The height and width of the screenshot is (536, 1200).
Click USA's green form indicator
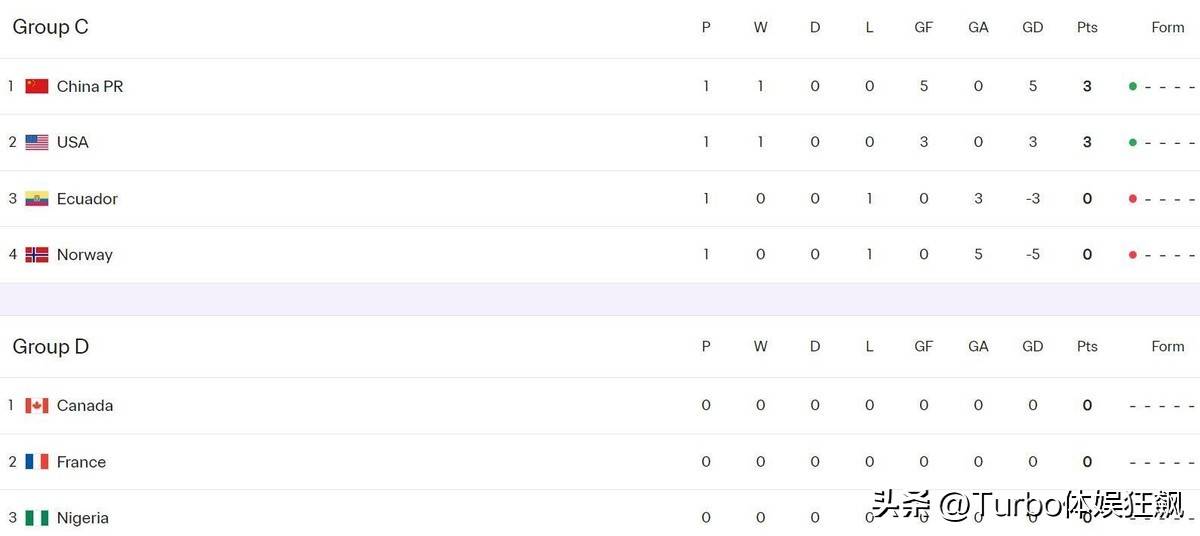1132,142
